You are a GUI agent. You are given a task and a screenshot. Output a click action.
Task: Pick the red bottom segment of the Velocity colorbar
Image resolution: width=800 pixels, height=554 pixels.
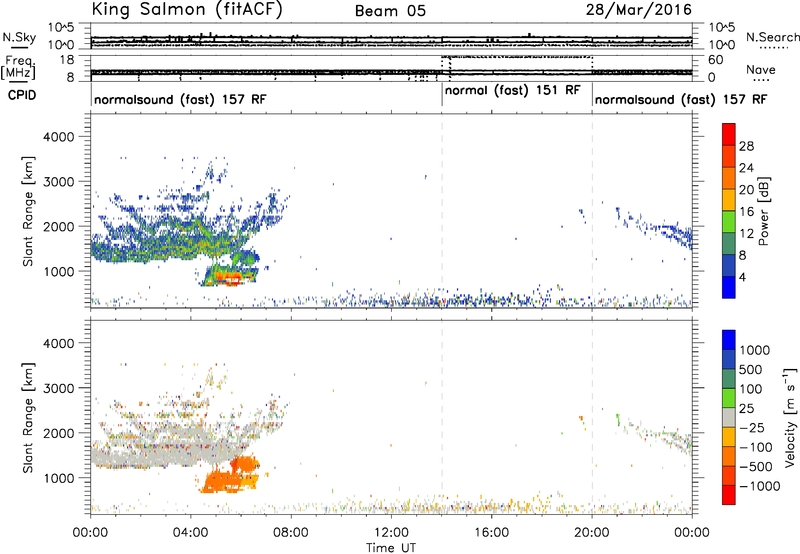(729, 495)
